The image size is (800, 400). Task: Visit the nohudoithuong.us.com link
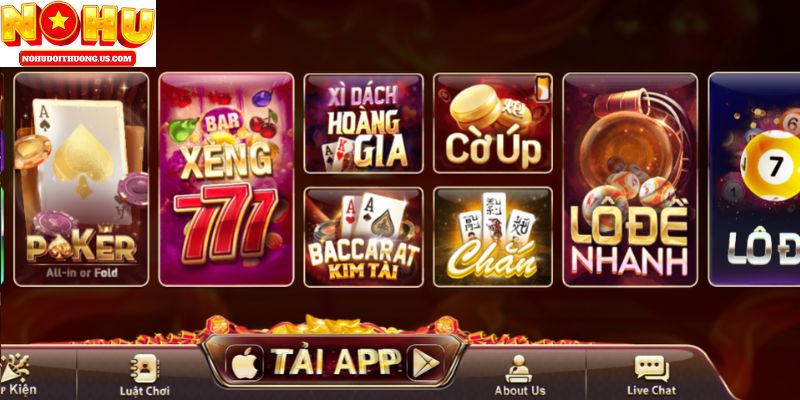pos(78,58)
